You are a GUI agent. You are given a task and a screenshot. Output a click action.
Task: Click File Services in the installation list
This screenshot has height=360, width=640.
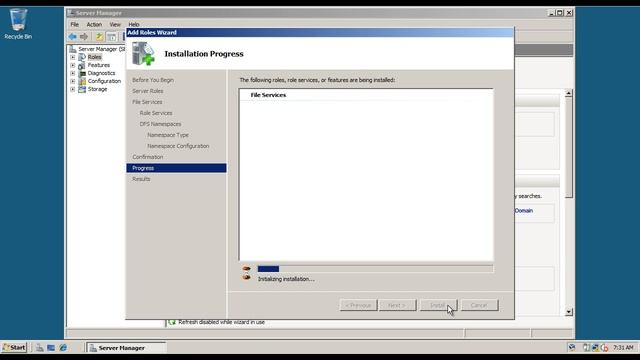tap(268, 95)
